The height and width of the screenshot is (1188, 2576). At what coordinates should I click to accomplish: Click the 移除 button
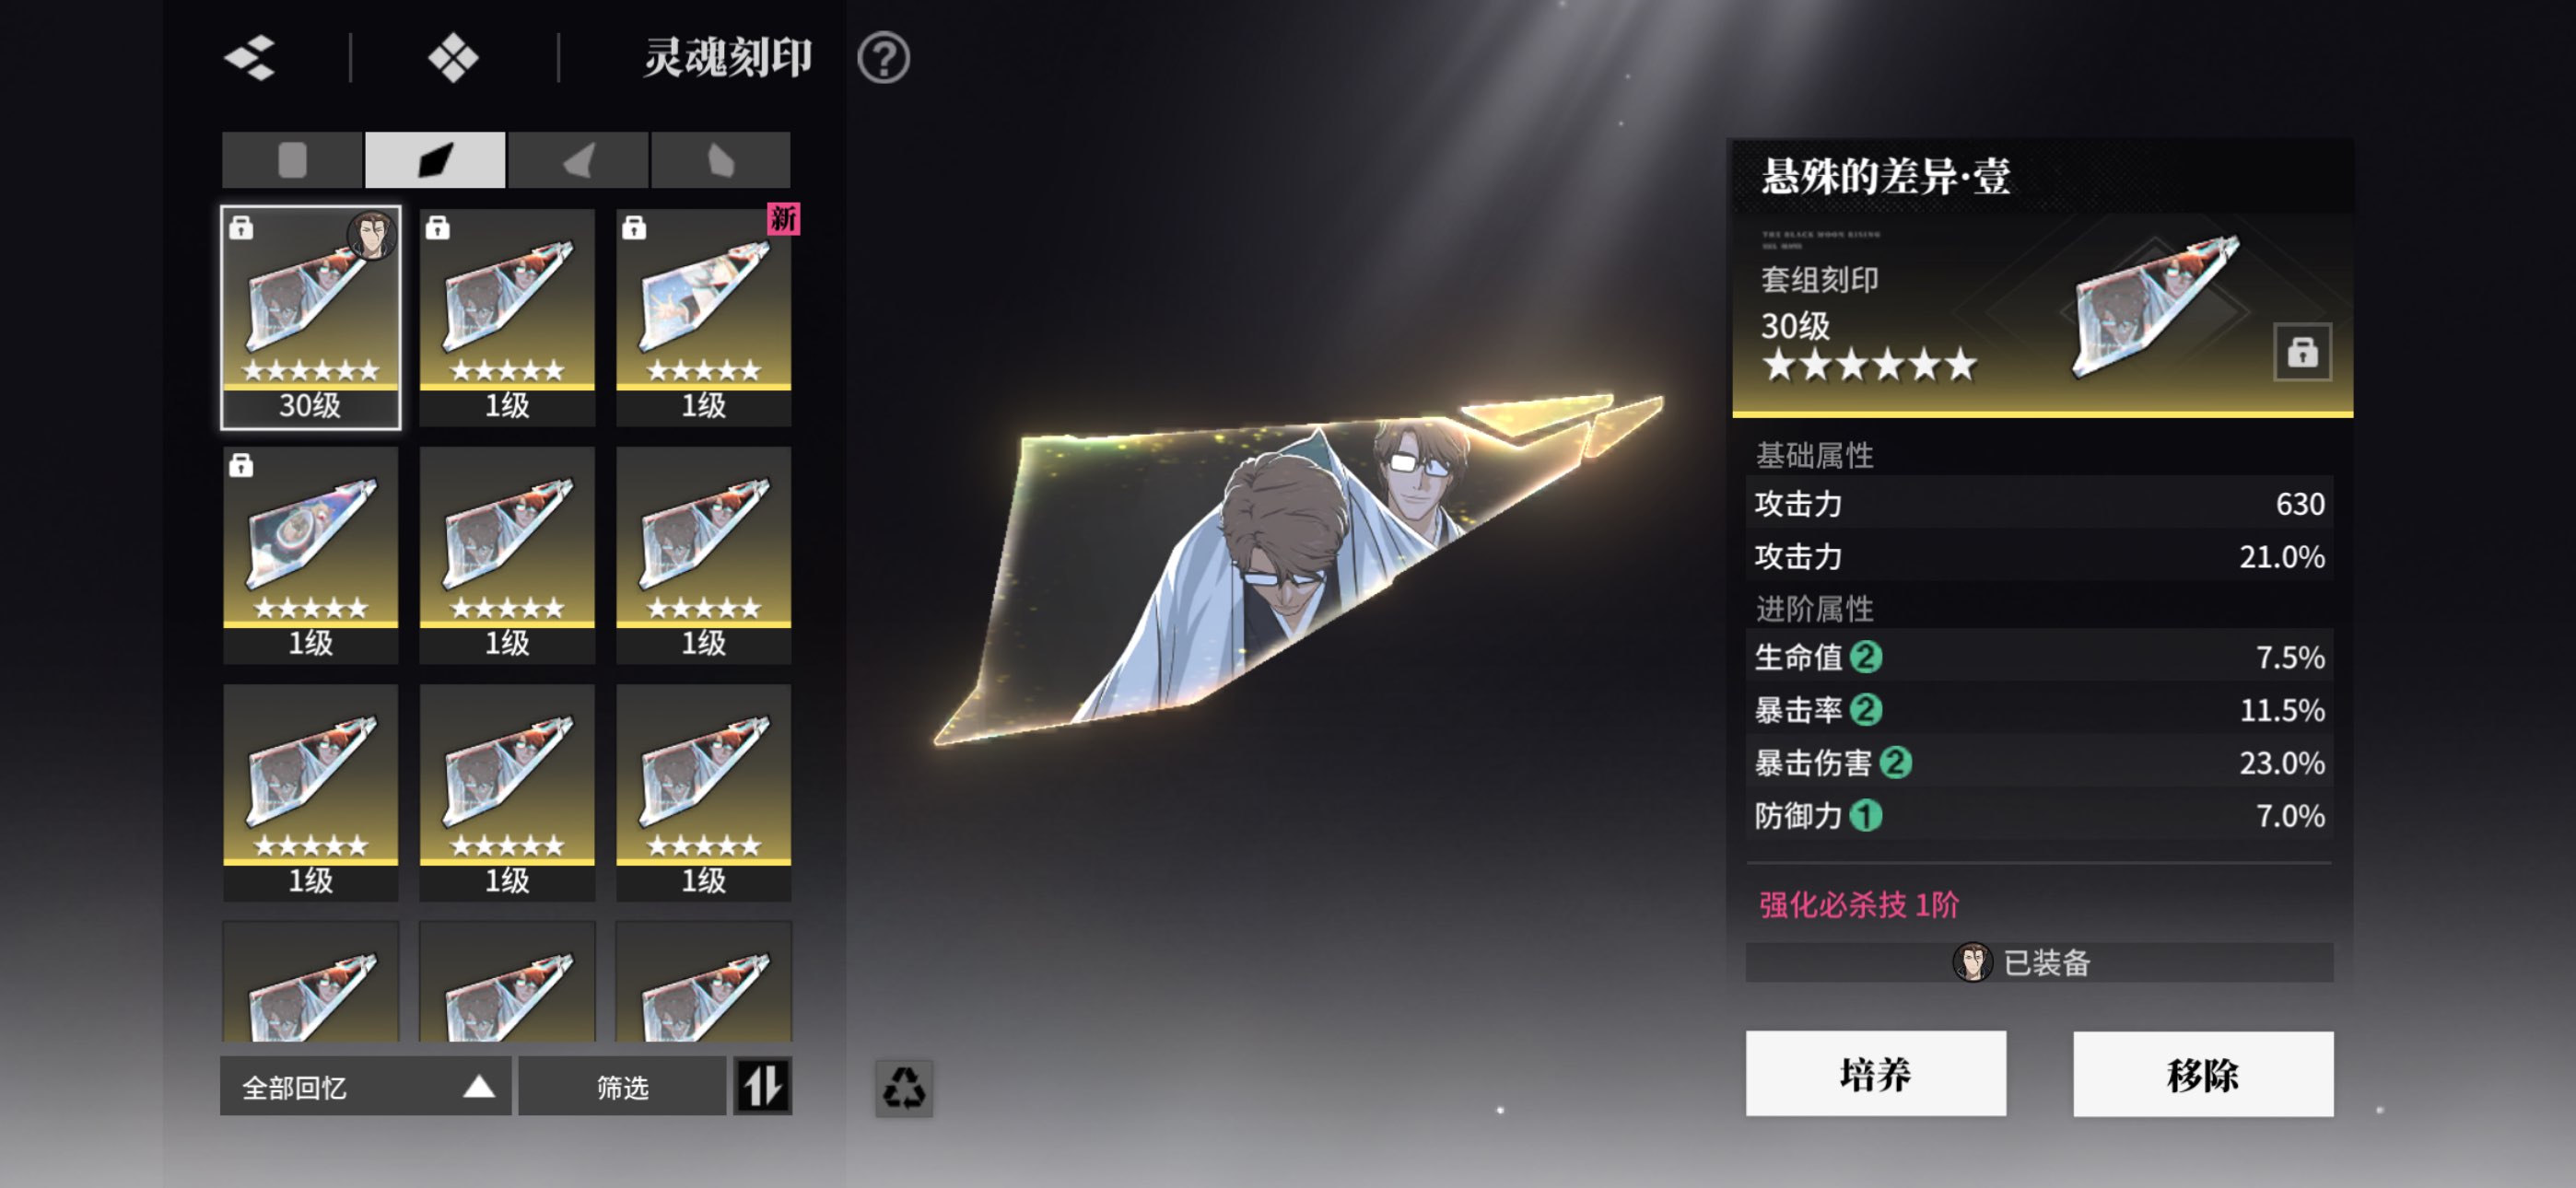click(2202, 1074)
